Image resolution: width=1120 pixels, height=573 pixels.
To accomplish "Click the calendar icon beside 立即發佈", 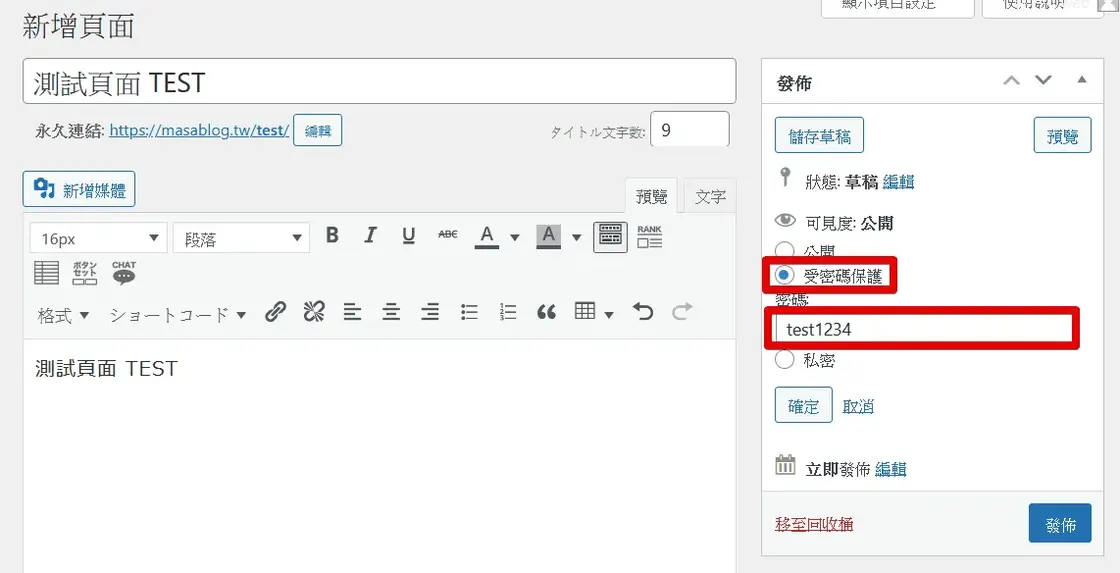I will (785, 465).
